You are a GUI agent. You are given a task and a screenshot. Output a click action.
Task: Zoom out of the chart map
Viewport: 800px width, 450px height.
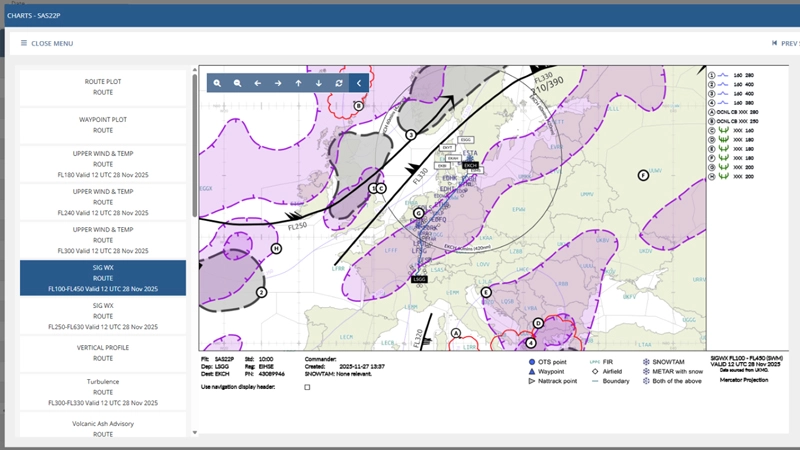(237, 83)
